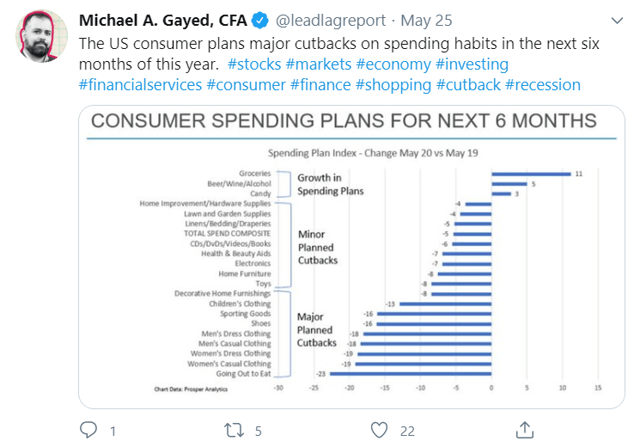Open the May 25 tweet timestamp
This screenshot has width=640, height=441.
coord(426,20)
